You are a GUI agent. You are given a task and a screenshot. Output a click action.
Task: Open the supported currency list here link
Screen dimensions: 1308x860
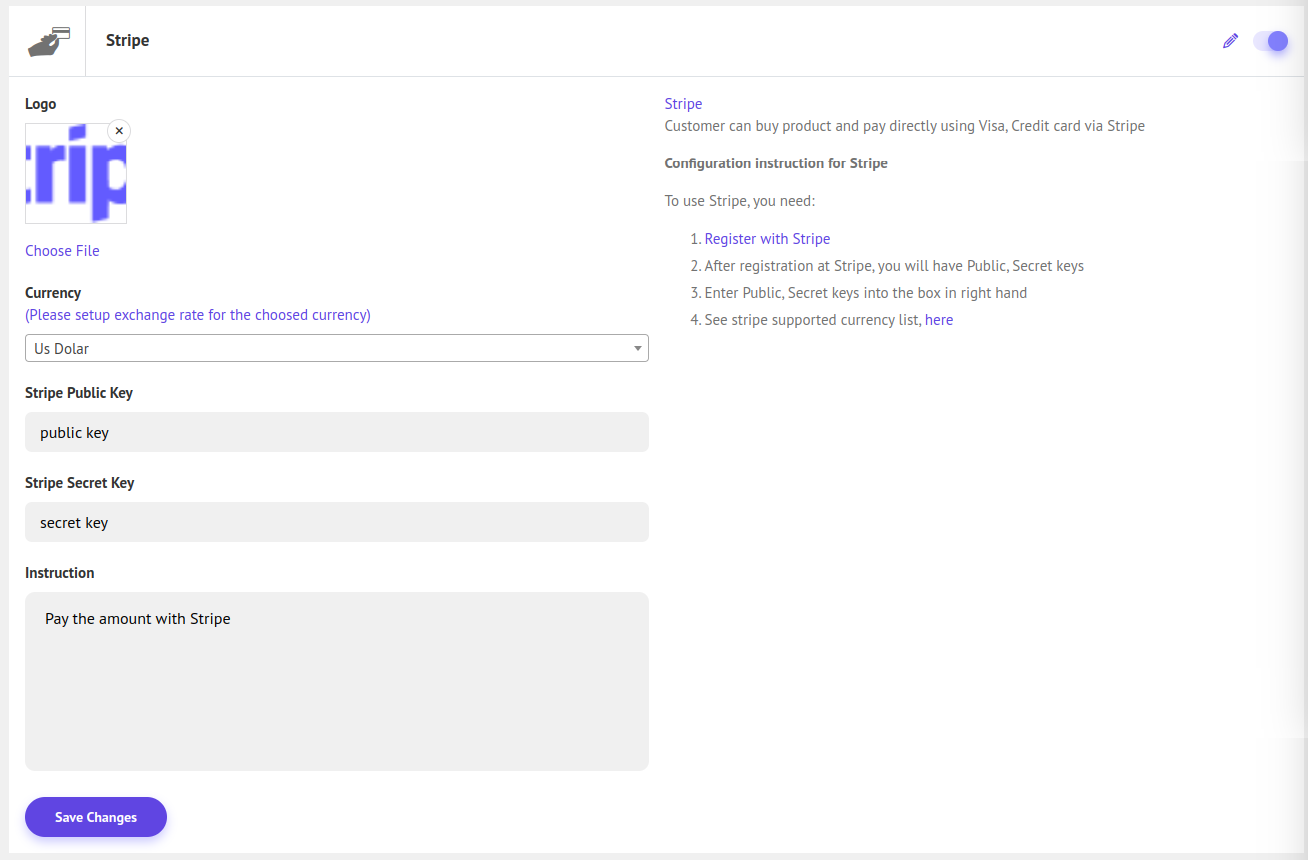(939, 320)
